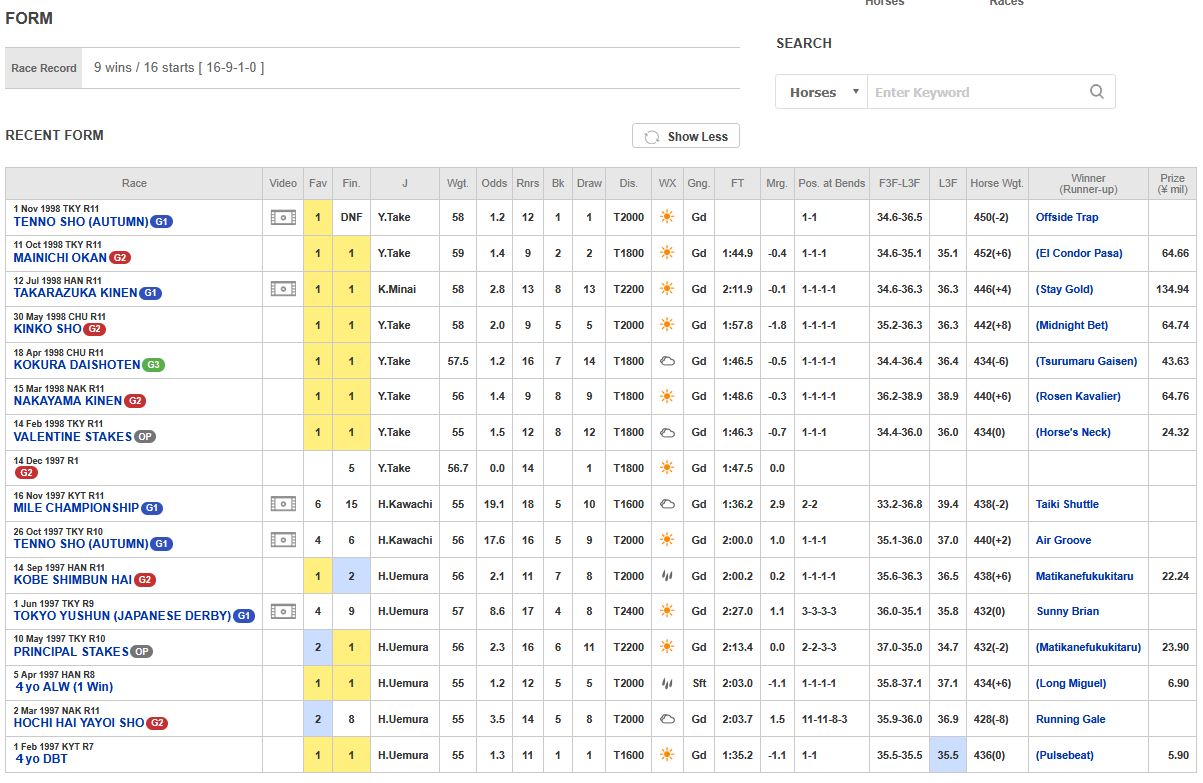Open winner Offside Trap horse page
Screen dimensions: 1203x783
[1067, 217]
